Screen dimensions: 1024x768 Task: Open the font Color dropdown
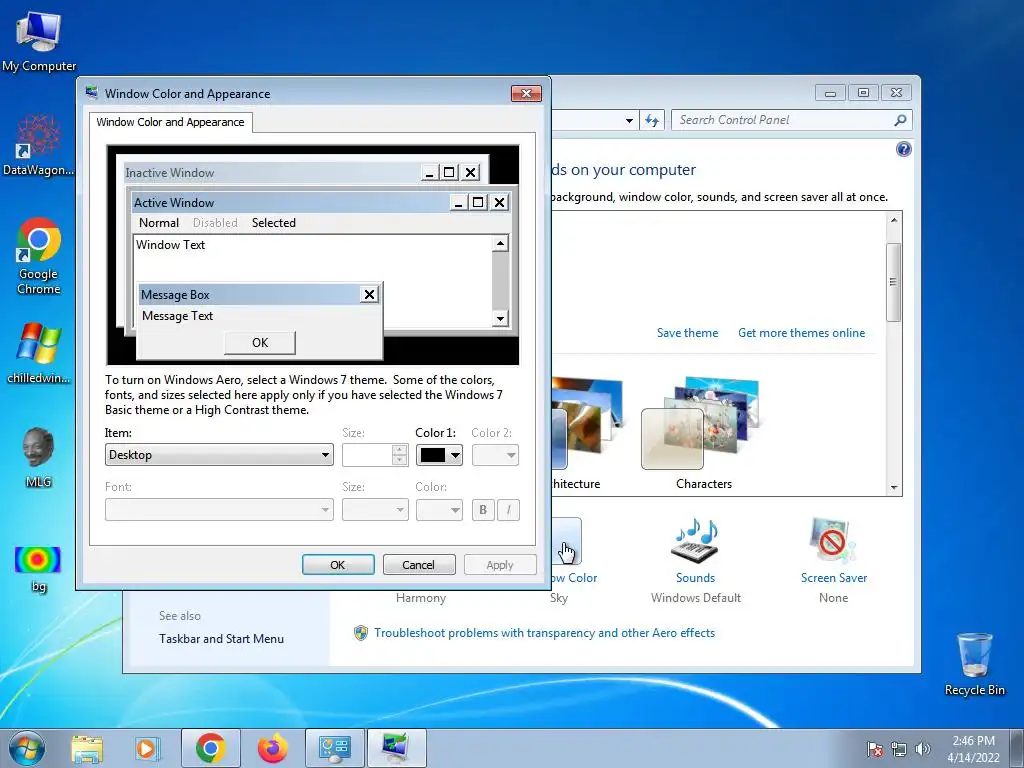(x=440, y=509)
